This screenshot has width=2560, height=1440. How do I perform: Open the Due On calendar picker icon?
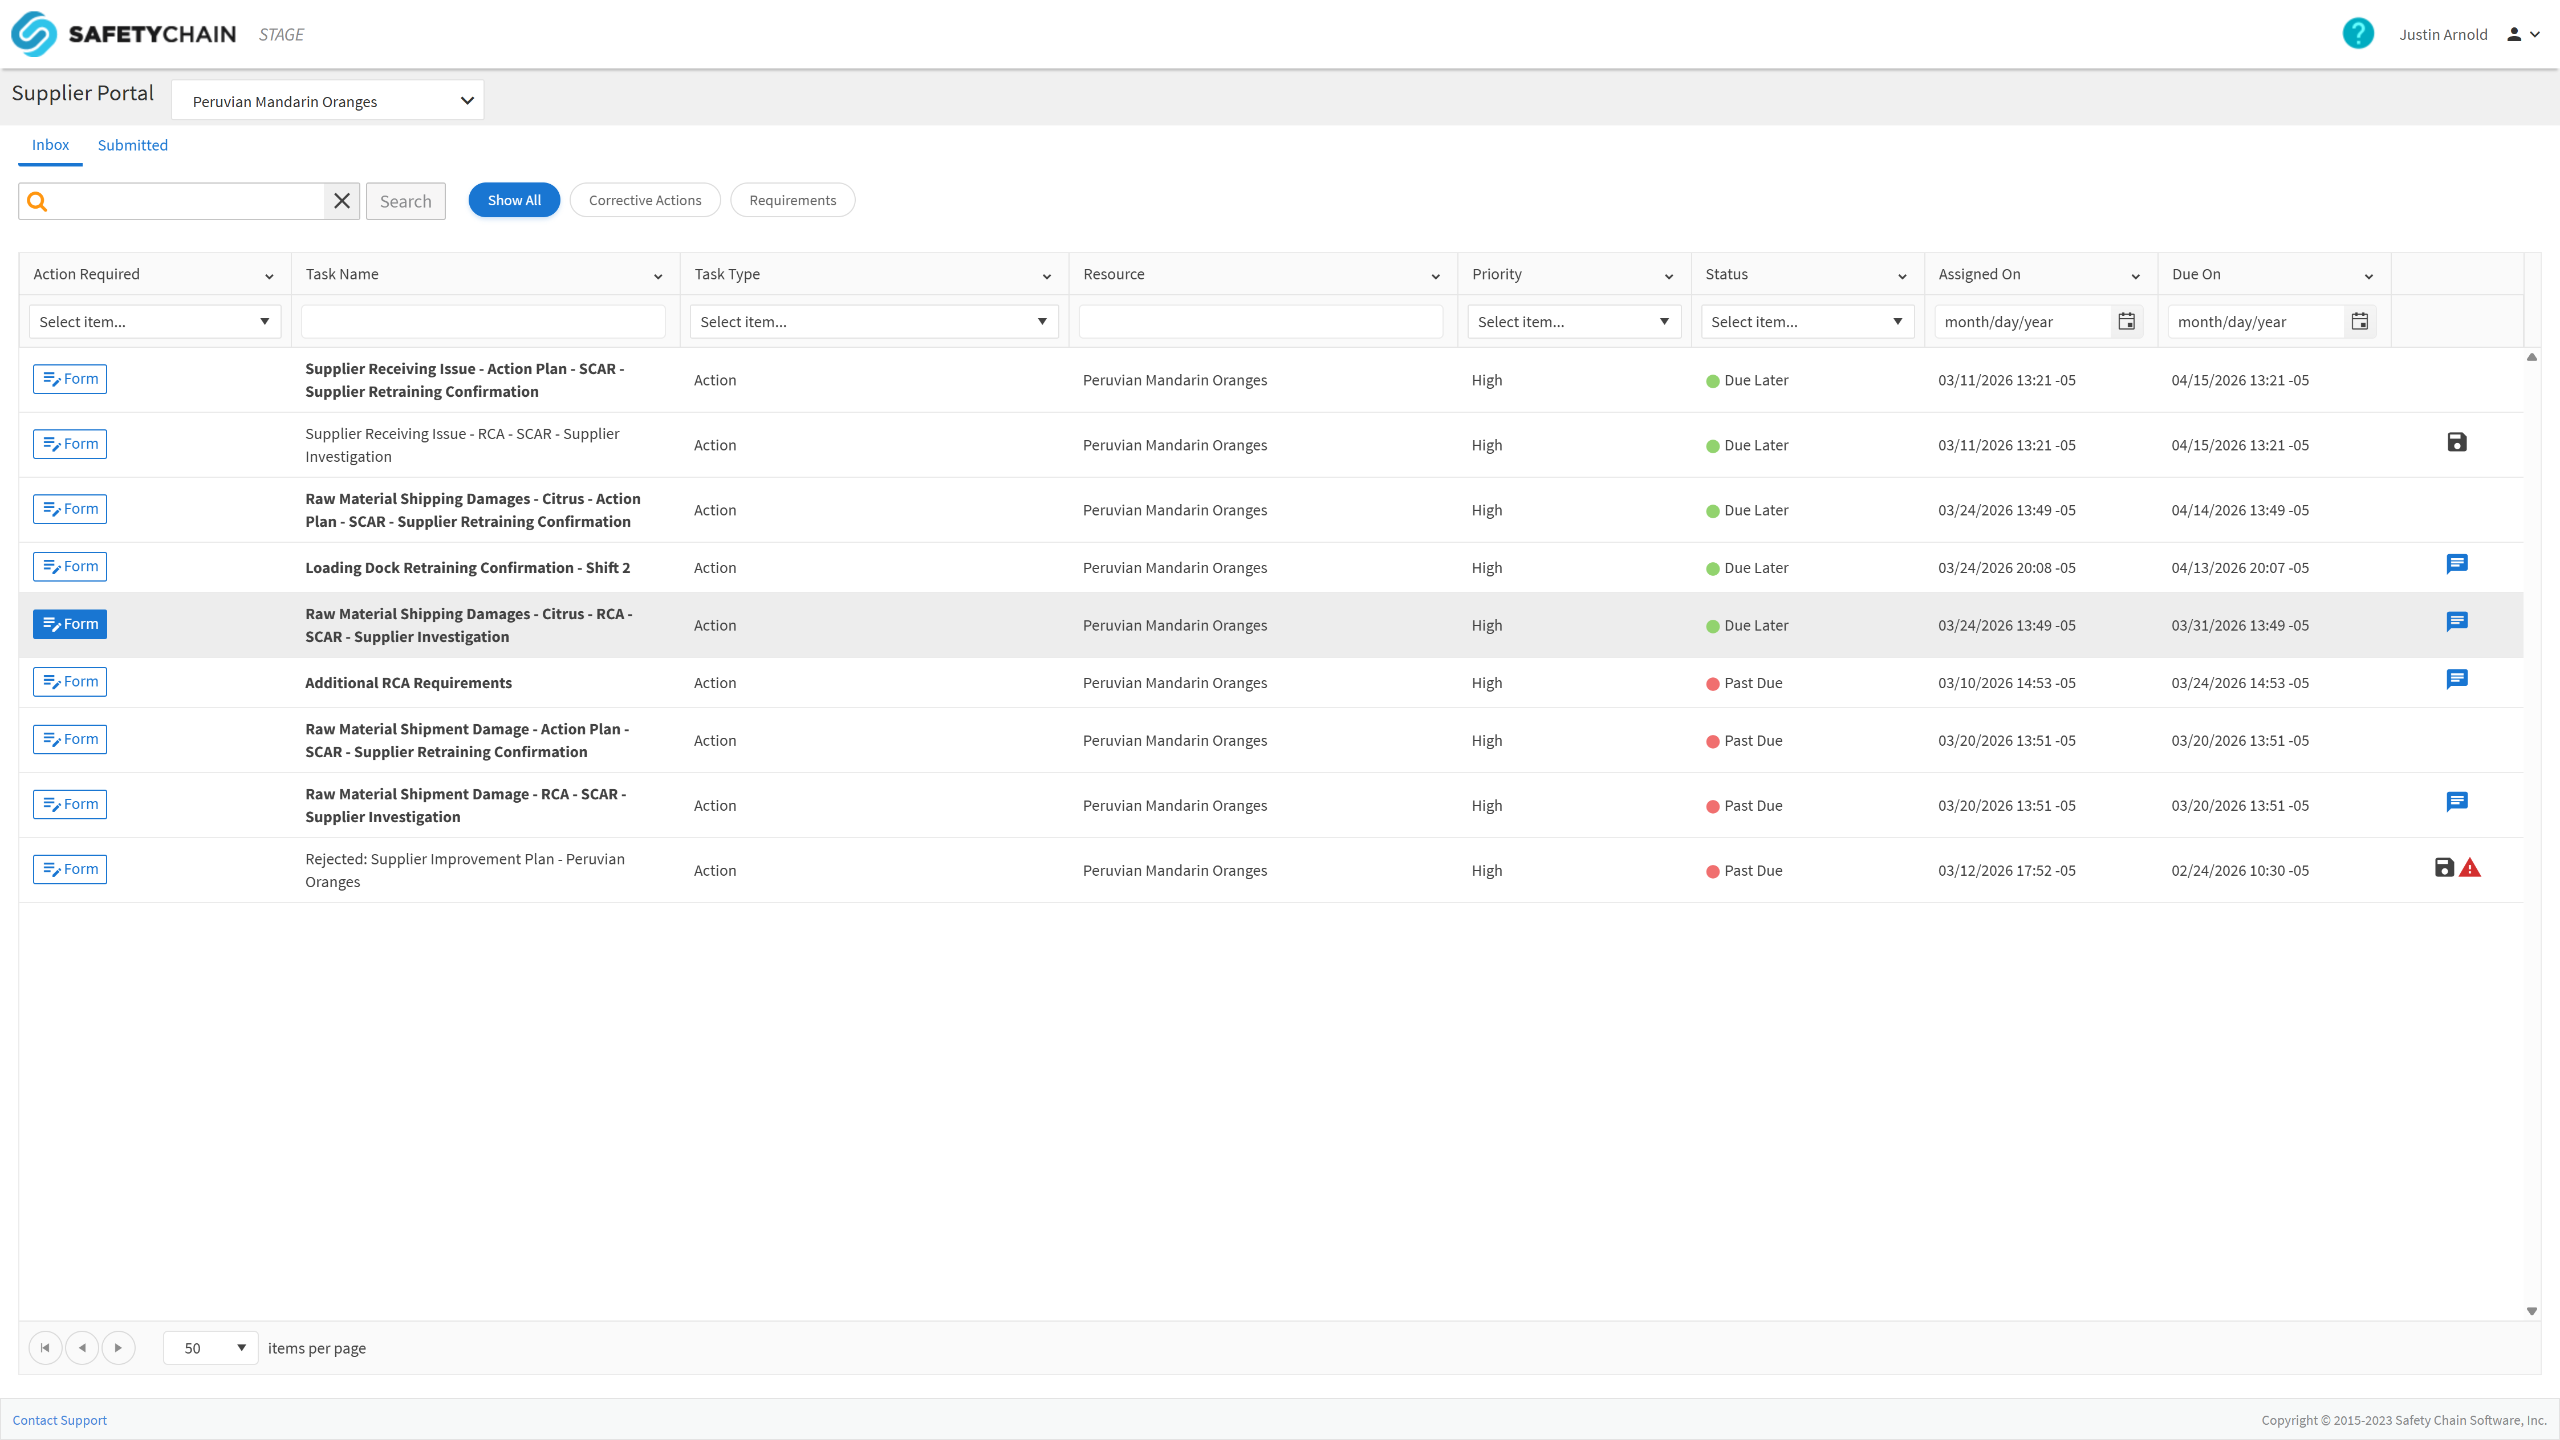pyautogui.click(x=2359, y=321)
